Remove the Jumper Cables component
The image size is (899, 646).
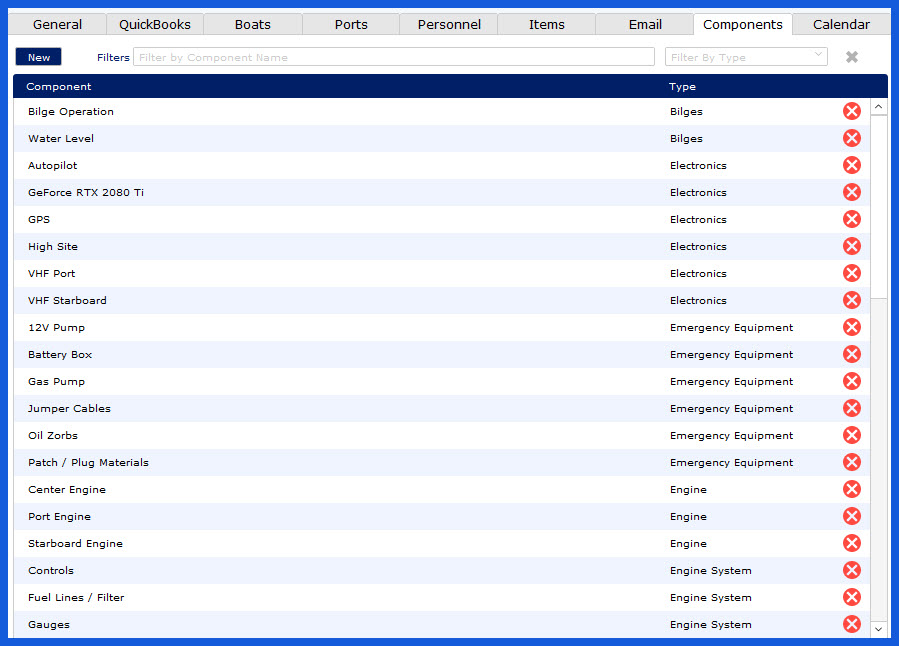tap(852, 408)
